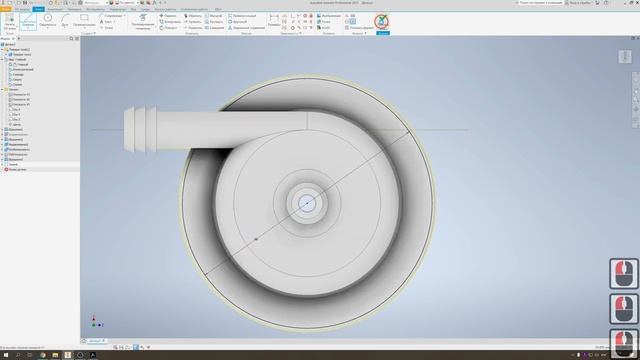The width and height of the screenshot is (640, 360).
Task: Collapse the Вид: Главный node
Action: pos(2,59)
